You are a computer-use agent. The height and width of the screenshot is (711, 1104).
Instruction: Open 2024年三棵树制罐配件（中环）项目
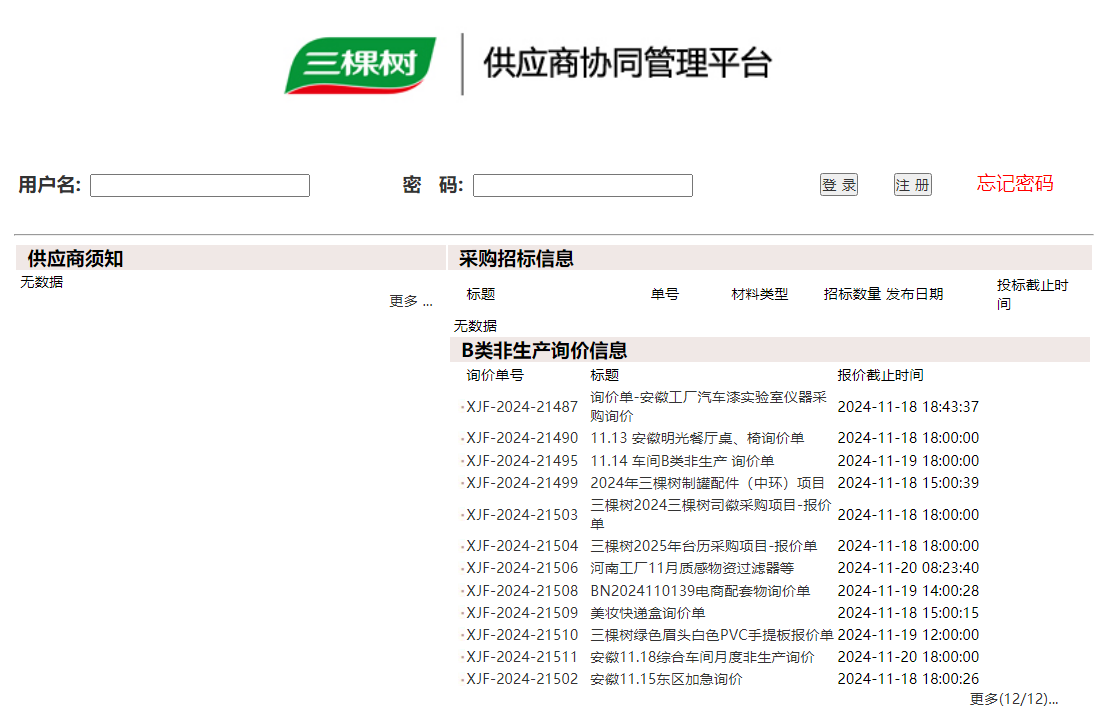point(707,483)
